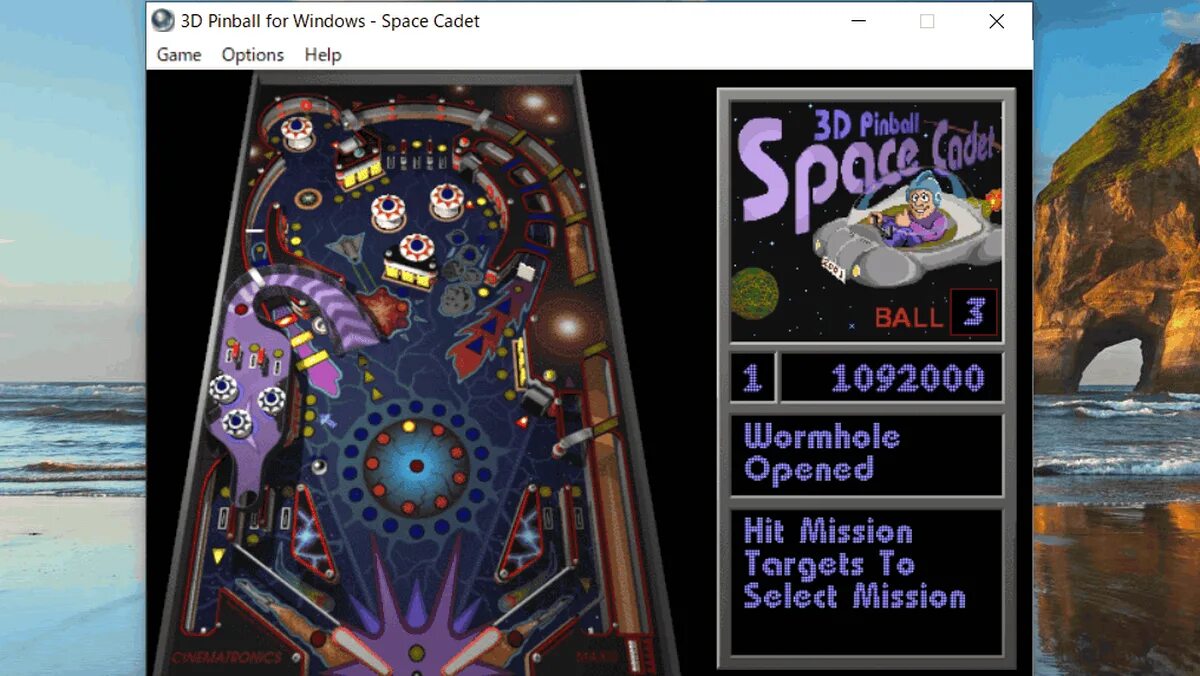Click the player number 1 box
Screen dimensions: 1200x676
[752, 378]
